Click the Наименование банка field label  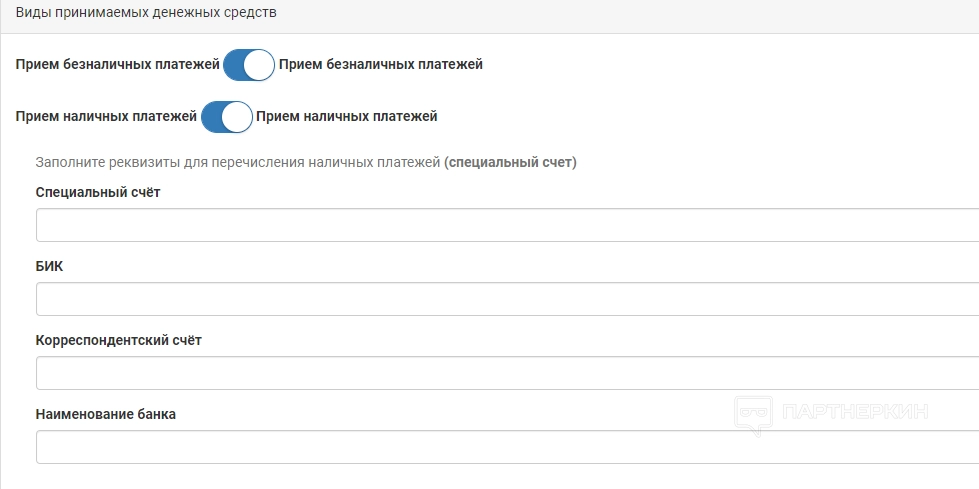click(106, 414)
